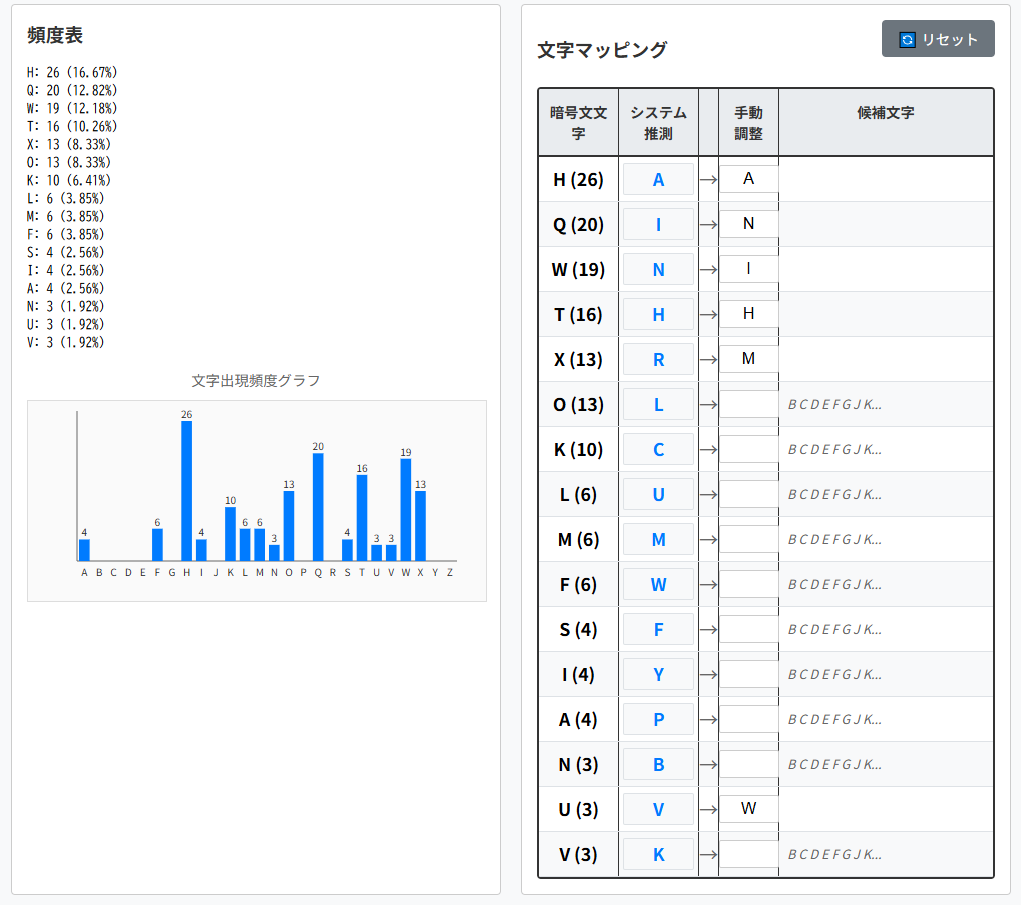
Task: Apply system guess A for cipher H
Action: click(658, 180)
